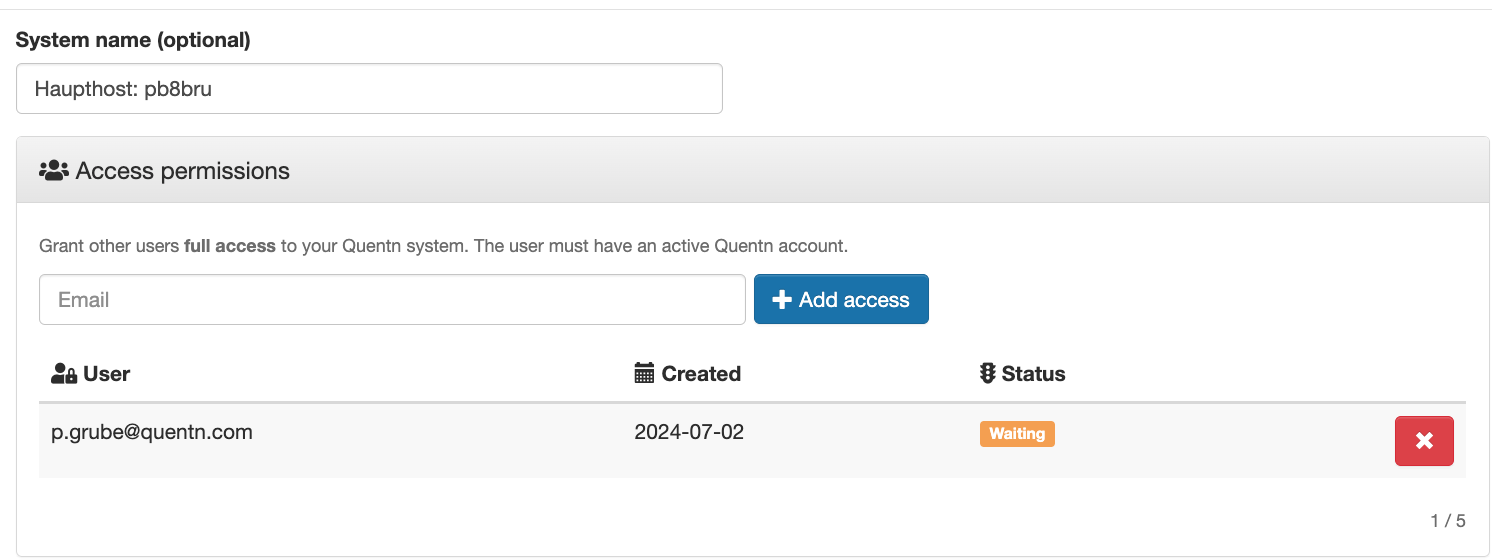Click the users group icon beside Access permissions
This screenshot has width=1492, height=560.
54,171
